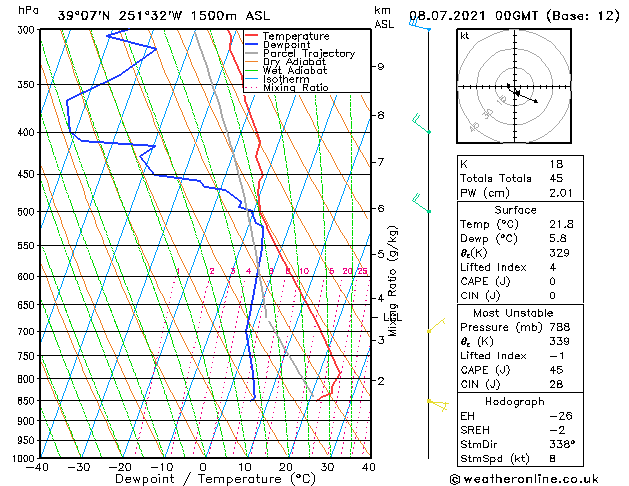This screenshot has height=486, width=629.
Task: Click the "Totals Totals" row label
Action: [496, 178]
